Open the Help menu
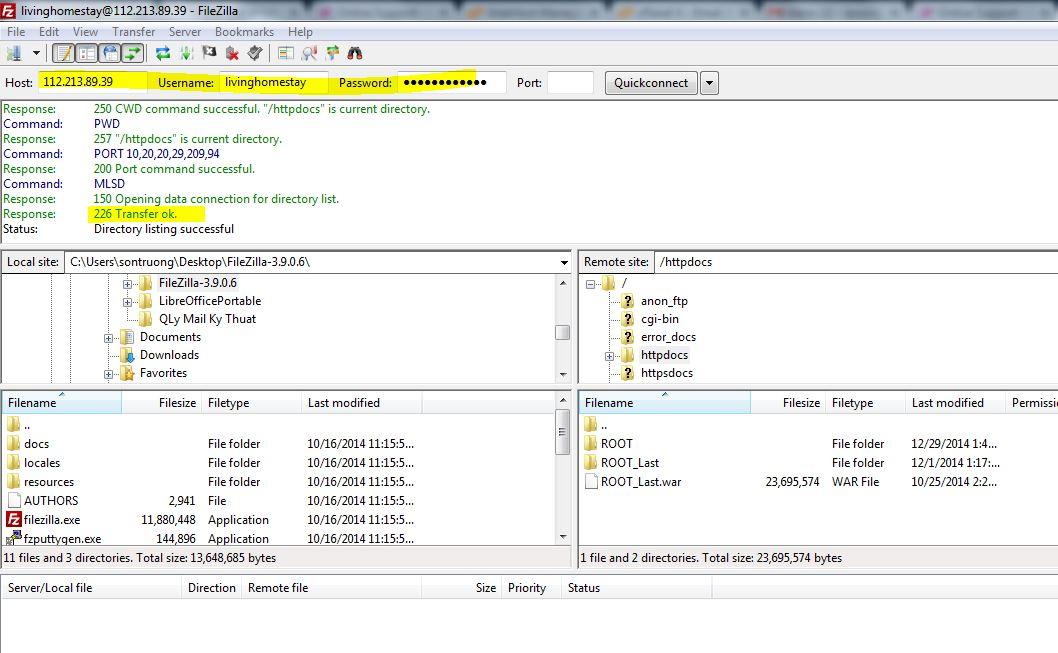The height and width of the screenshot is (653, 1058). tap(300, 32)
